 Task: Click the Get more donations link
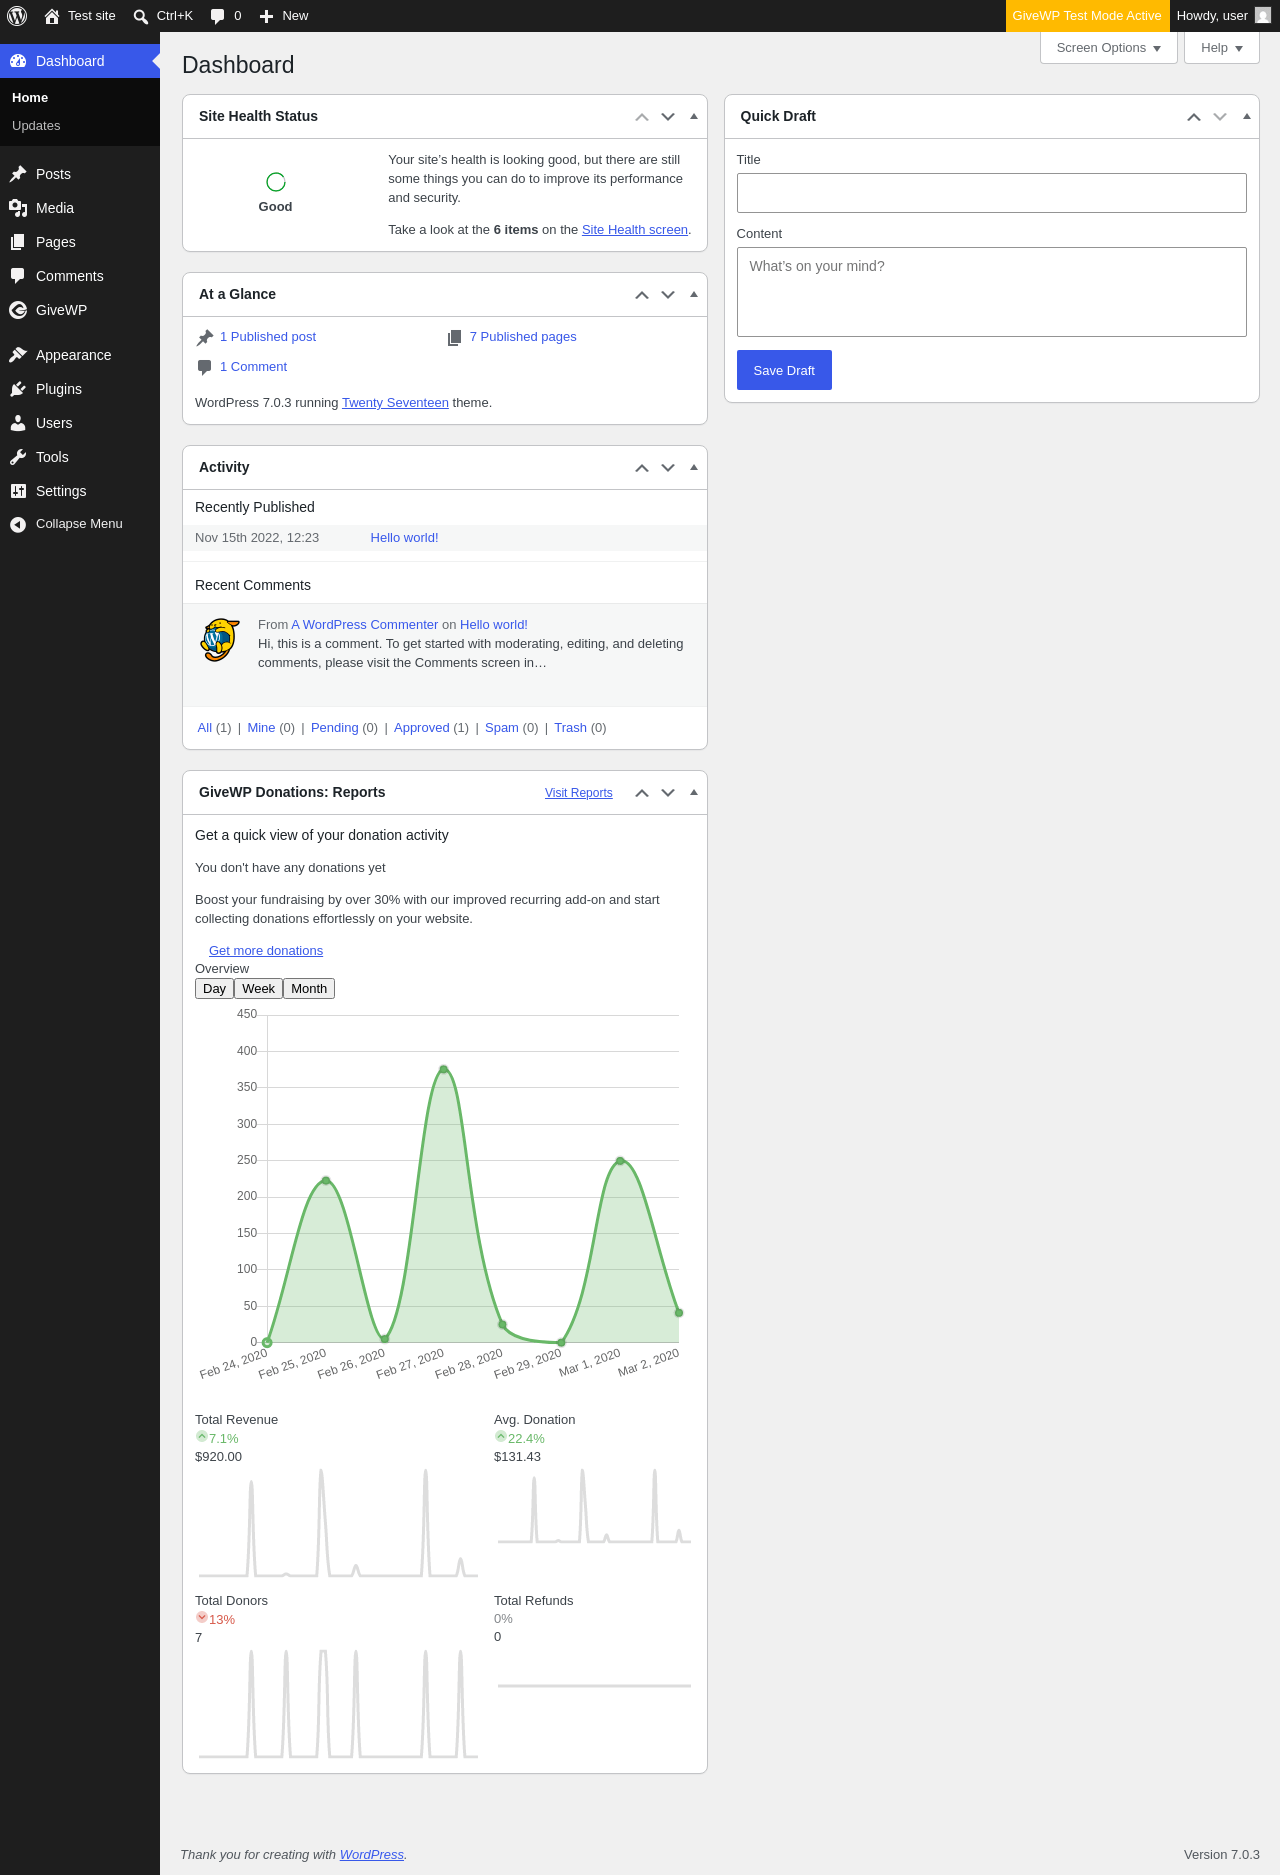point(266,951)
